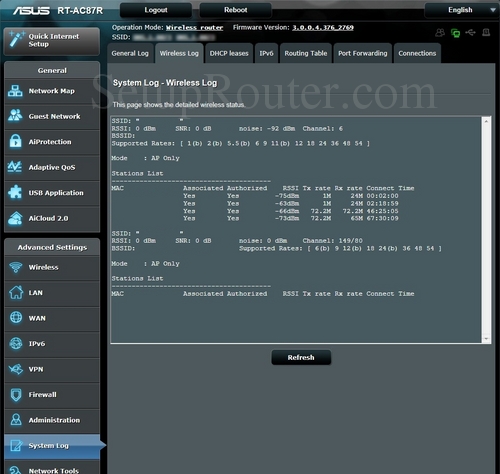Click the guest users status icon
This screenshot has width=500, height=474.
click(x=440, y=33)
